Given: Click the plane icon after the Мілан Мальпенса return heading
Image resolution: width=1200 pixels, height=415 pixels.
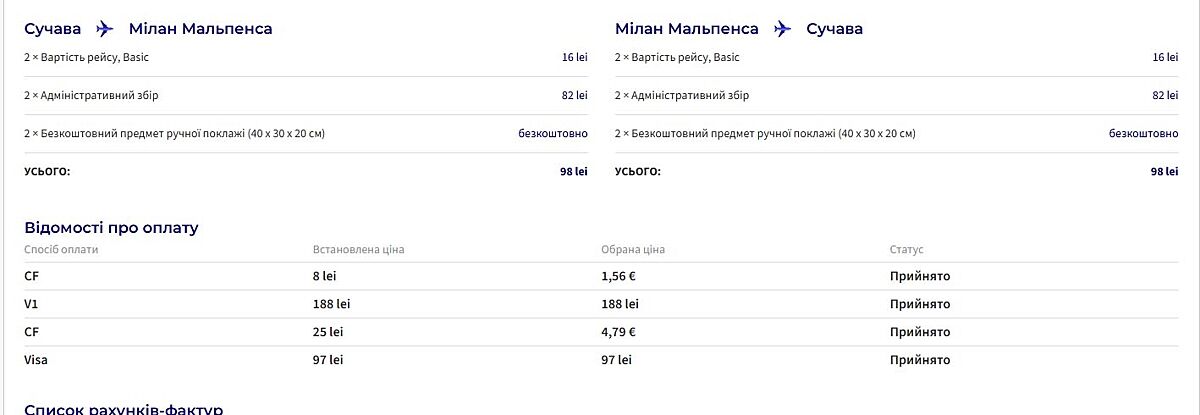Looking at the screenshot, I should pyautogui.click(x=782, y=29).
